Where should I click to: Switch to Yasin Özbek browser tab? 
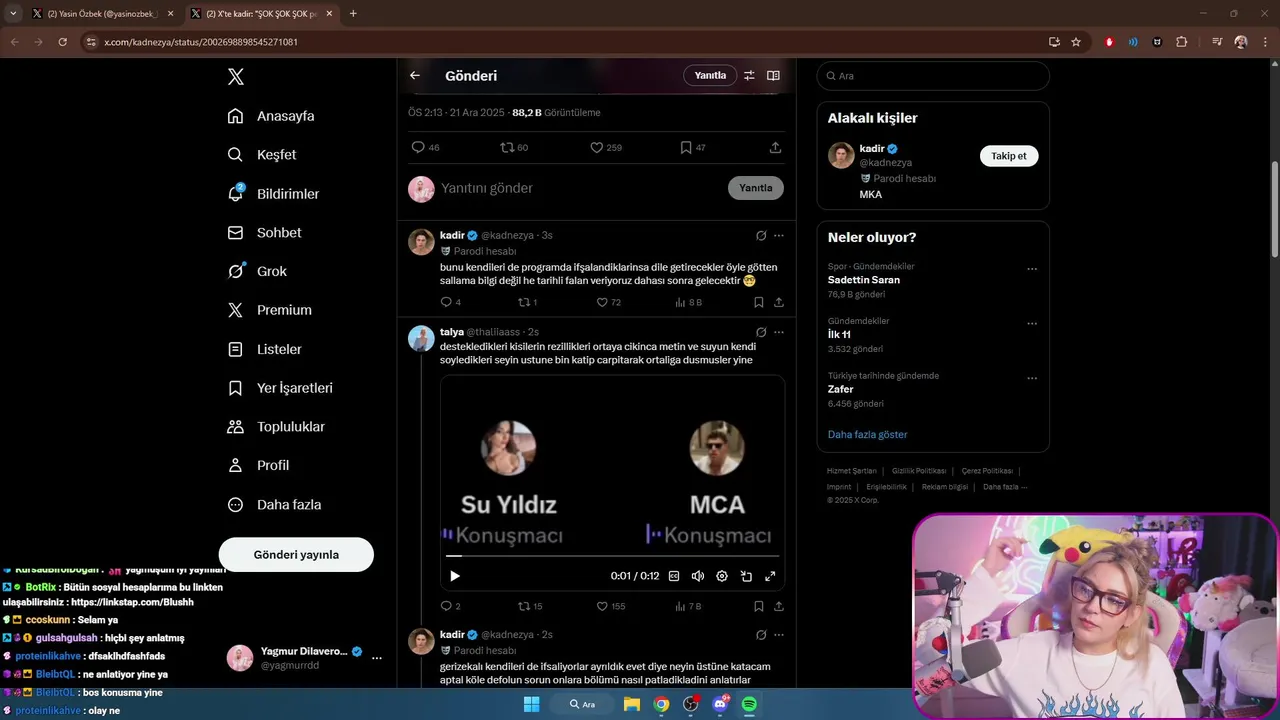click(103, 14)
